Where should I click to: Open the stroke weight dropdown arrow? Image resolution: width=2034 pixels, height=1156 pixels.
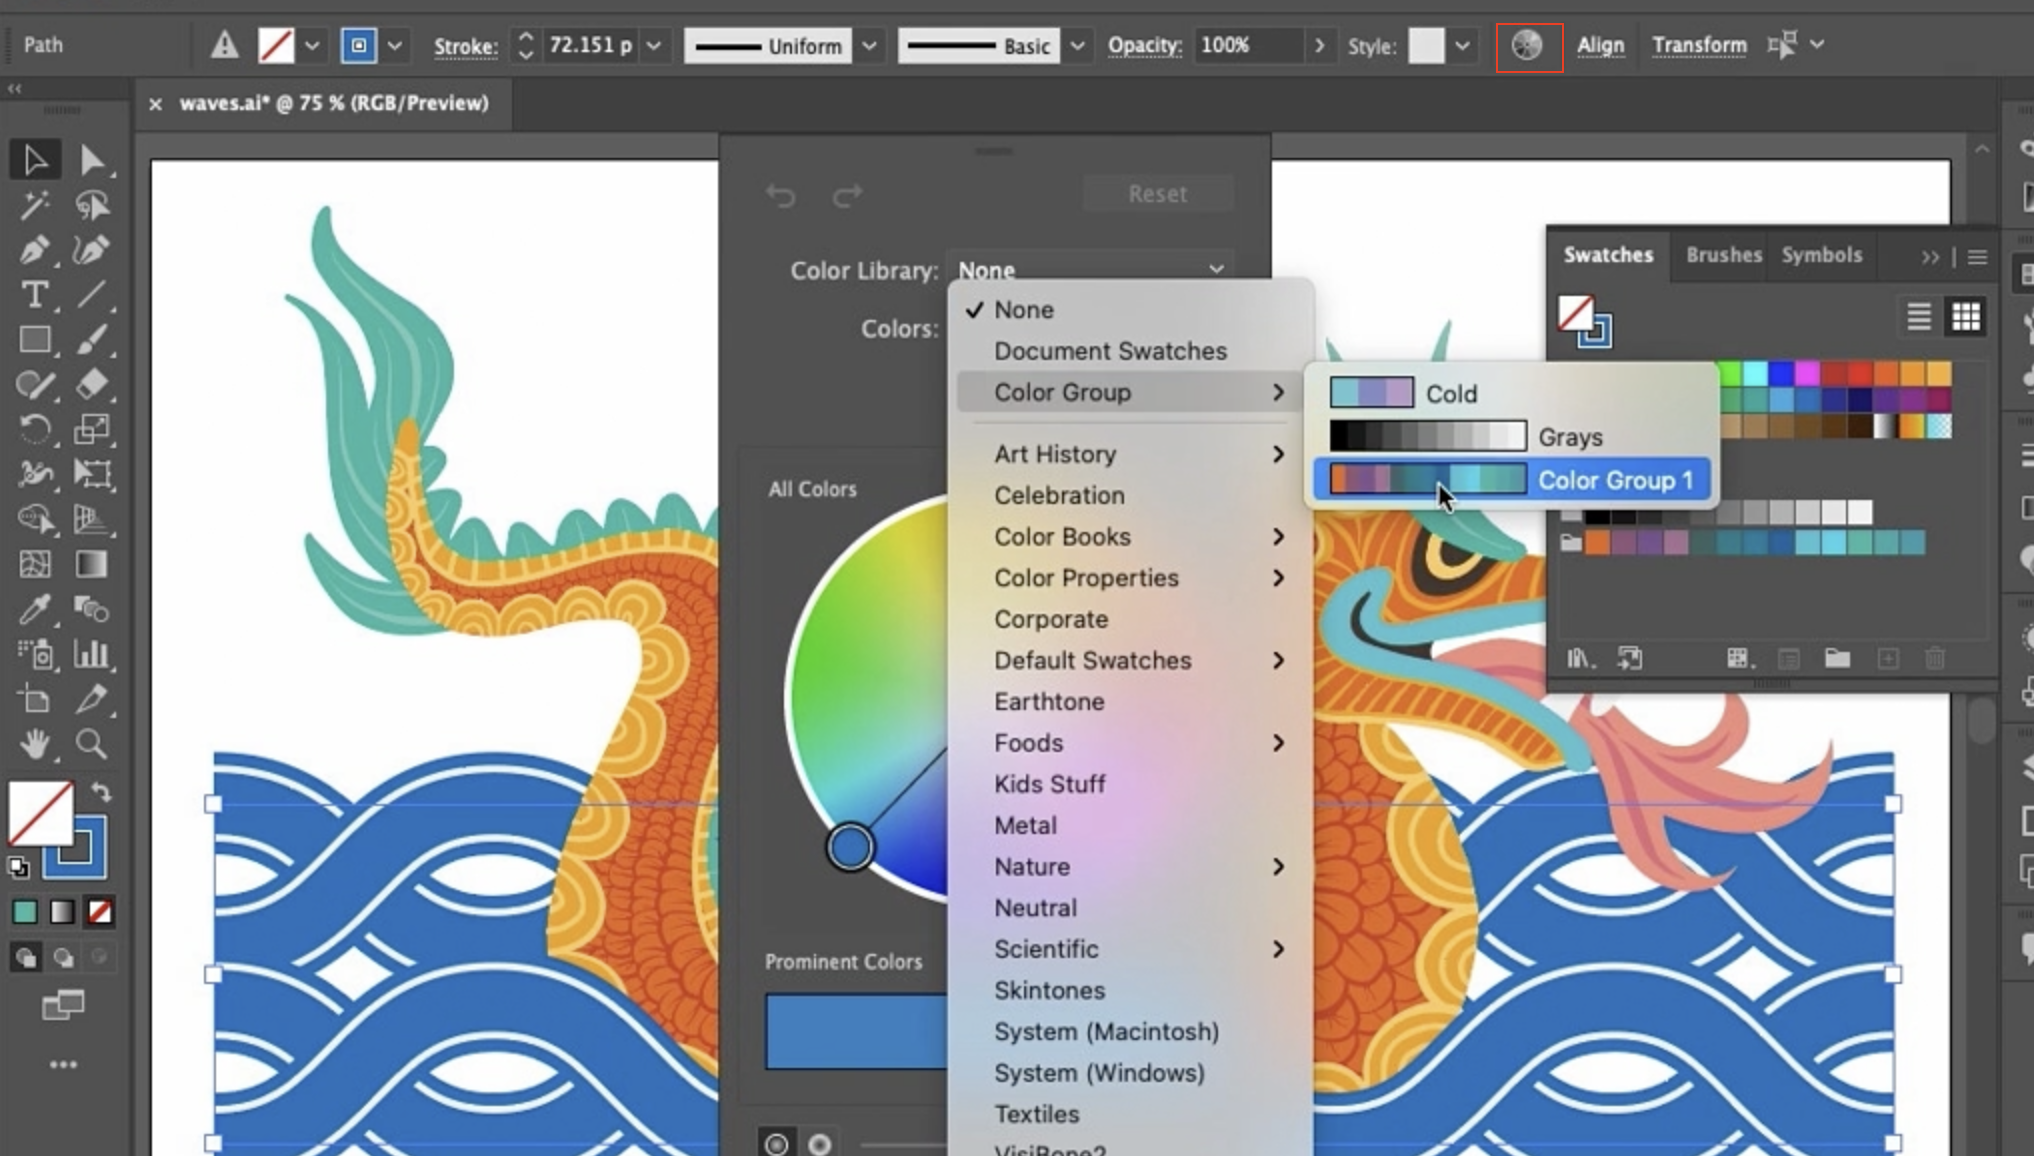(x=654, y=46)
